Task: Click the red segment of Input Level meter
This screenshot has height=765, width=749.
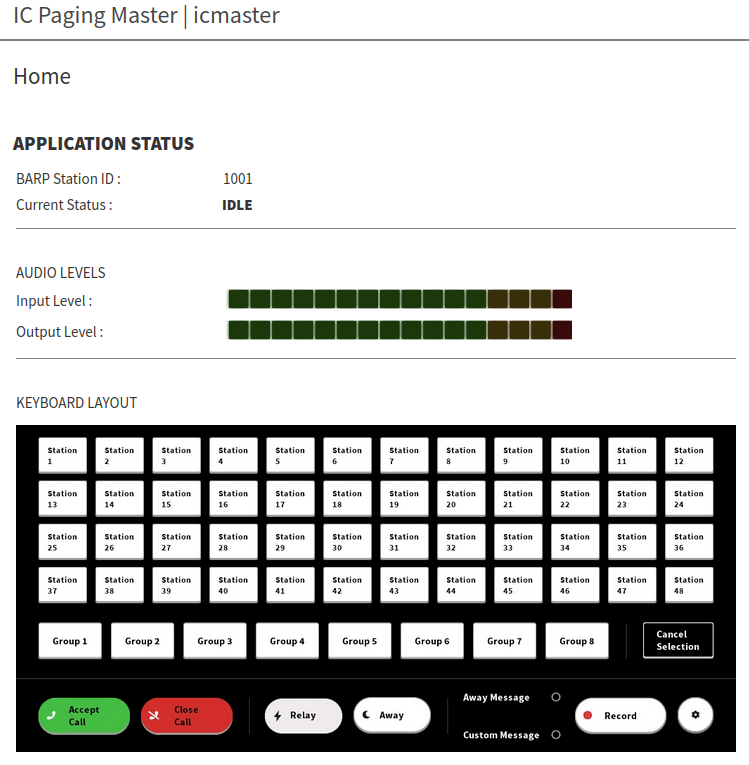Action: coord(562,299)
